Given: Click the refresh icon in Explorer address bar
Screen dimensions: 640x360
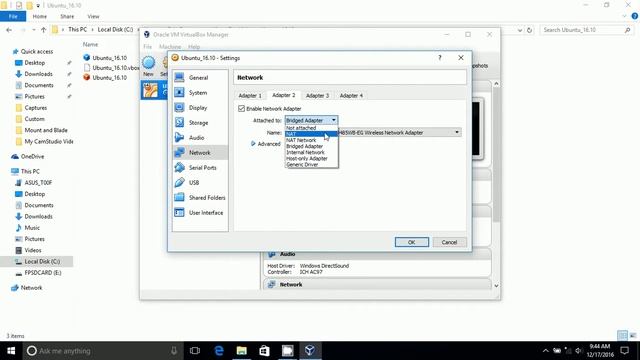Looking at the screenshot, I should [529, 30].
